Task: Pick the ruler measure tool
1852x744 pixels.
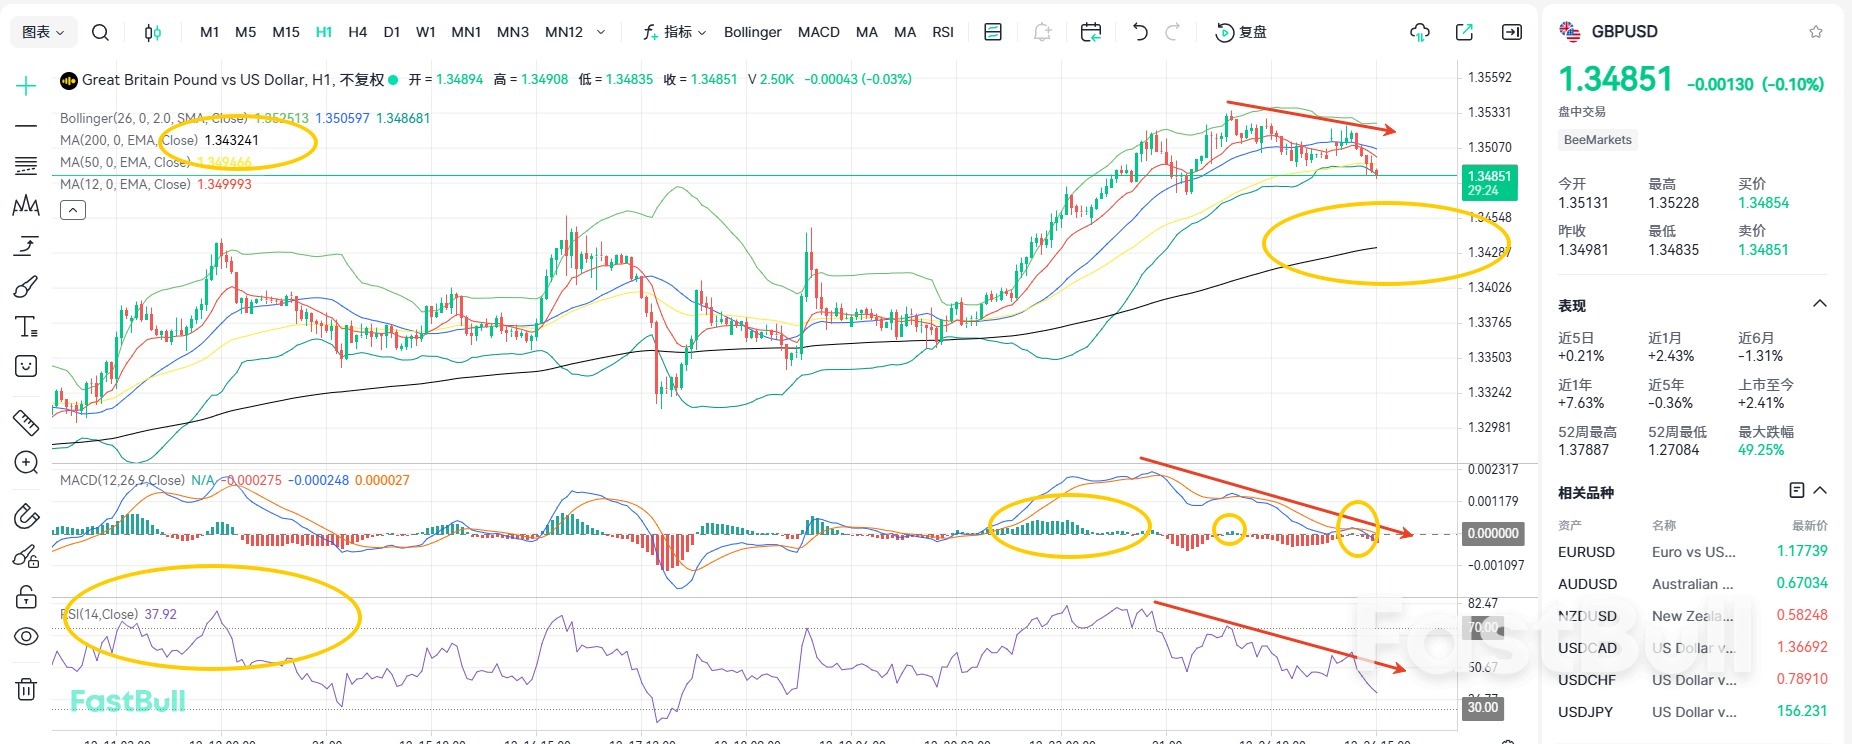Action: 26,423
